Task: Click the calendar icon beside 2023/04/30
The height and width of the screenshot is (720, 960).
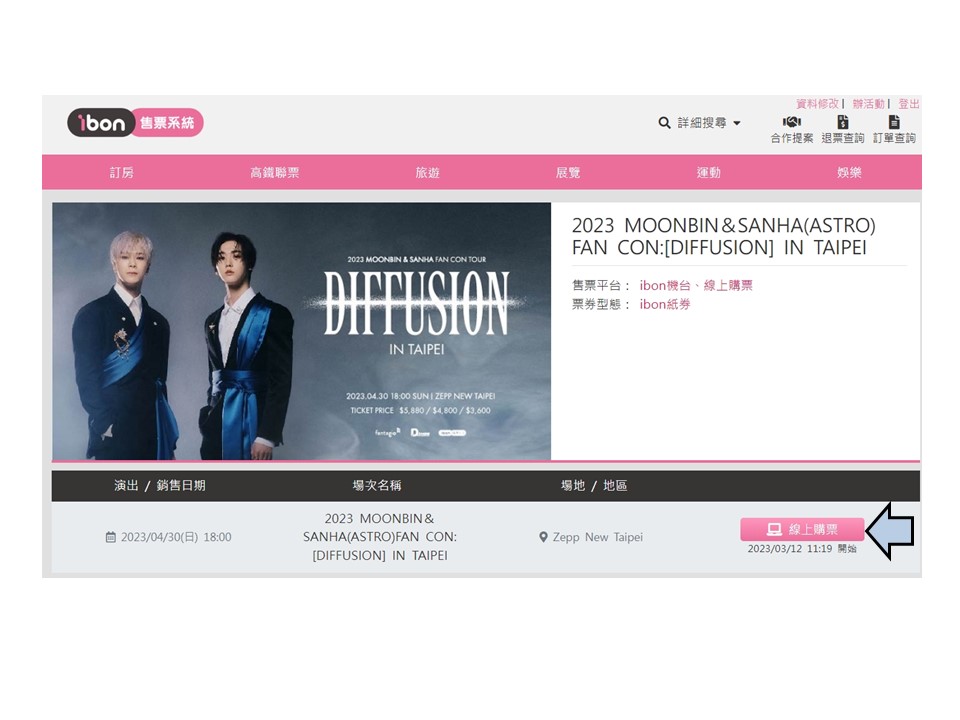Action: click(111, 537)
